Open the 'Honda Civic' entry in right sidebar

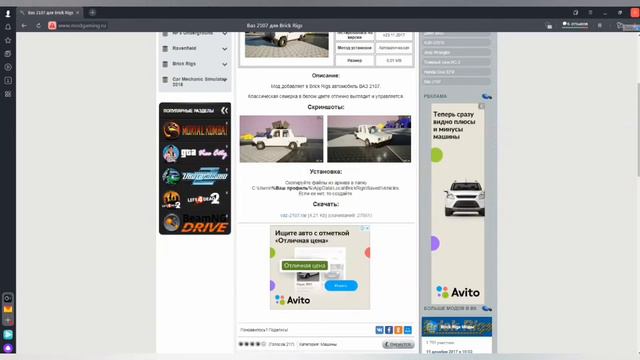457,72
